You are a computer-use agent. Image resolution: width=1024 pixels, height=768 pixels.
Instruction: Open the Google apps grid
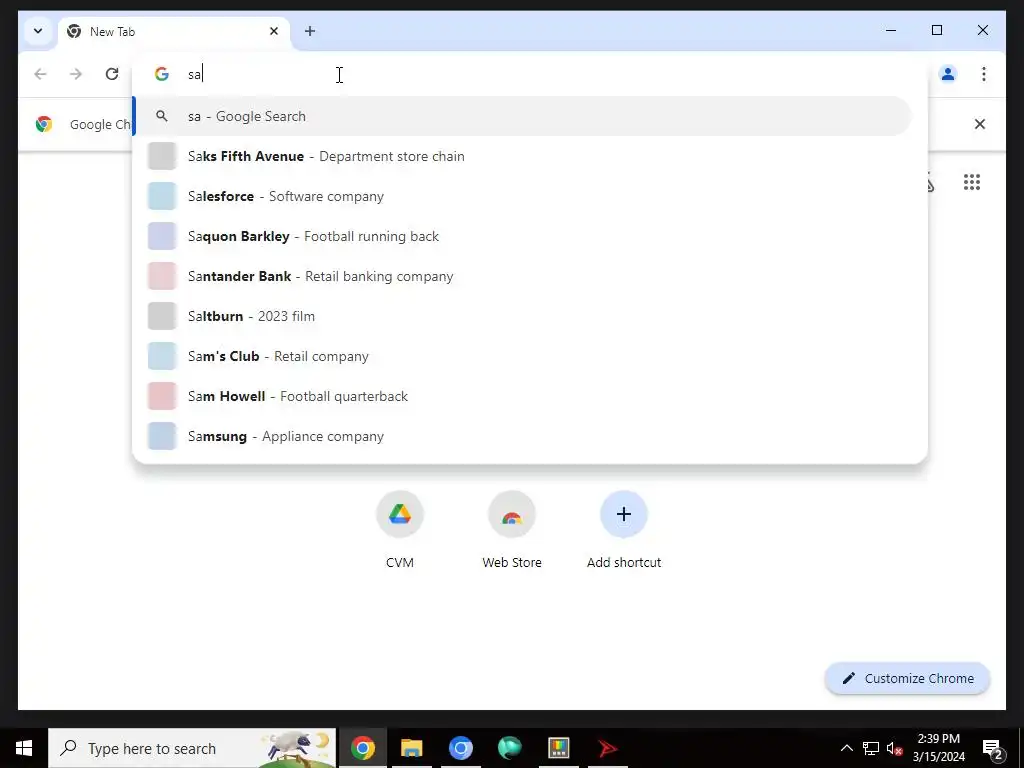tap(972, 182)
